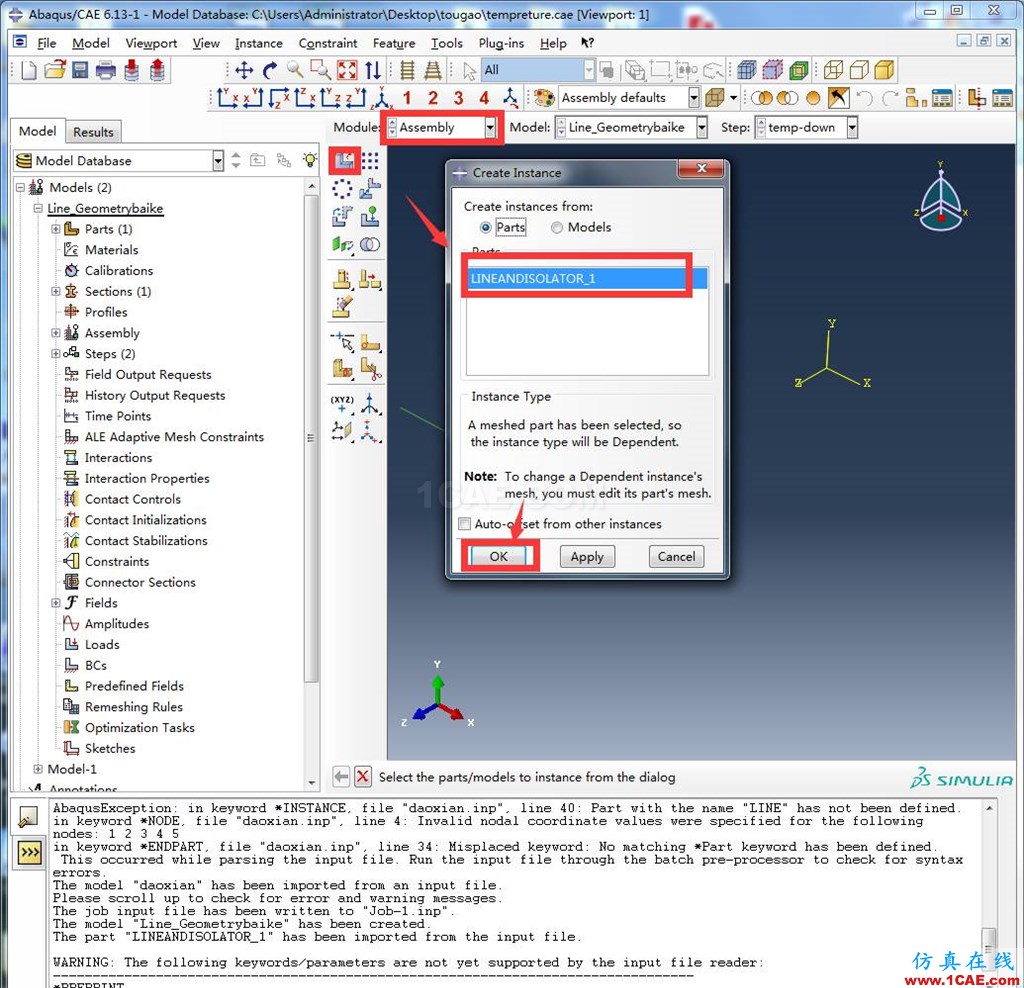
Task: Select BCs in the model tree
Action: point(95,665)
